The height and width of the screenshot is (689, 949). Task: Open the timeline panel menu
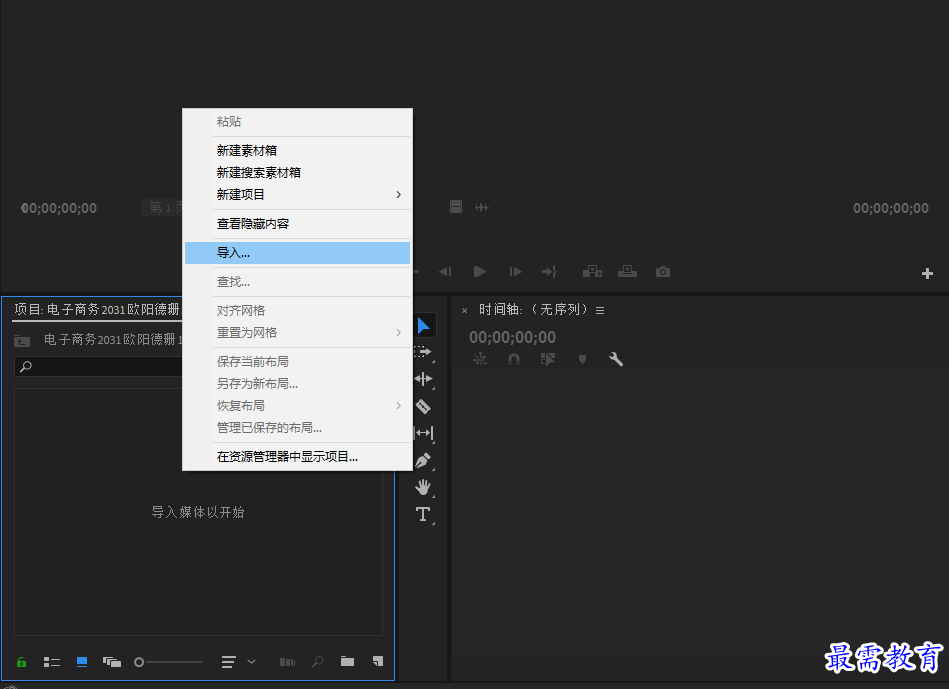pos(600,310)
